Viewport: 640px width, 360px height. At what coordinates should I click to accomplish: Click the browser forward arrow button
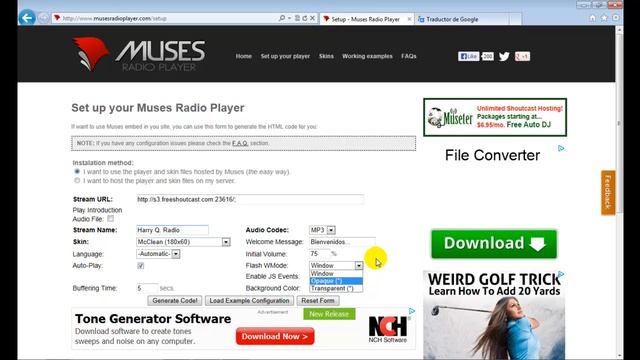click(43, 18)
